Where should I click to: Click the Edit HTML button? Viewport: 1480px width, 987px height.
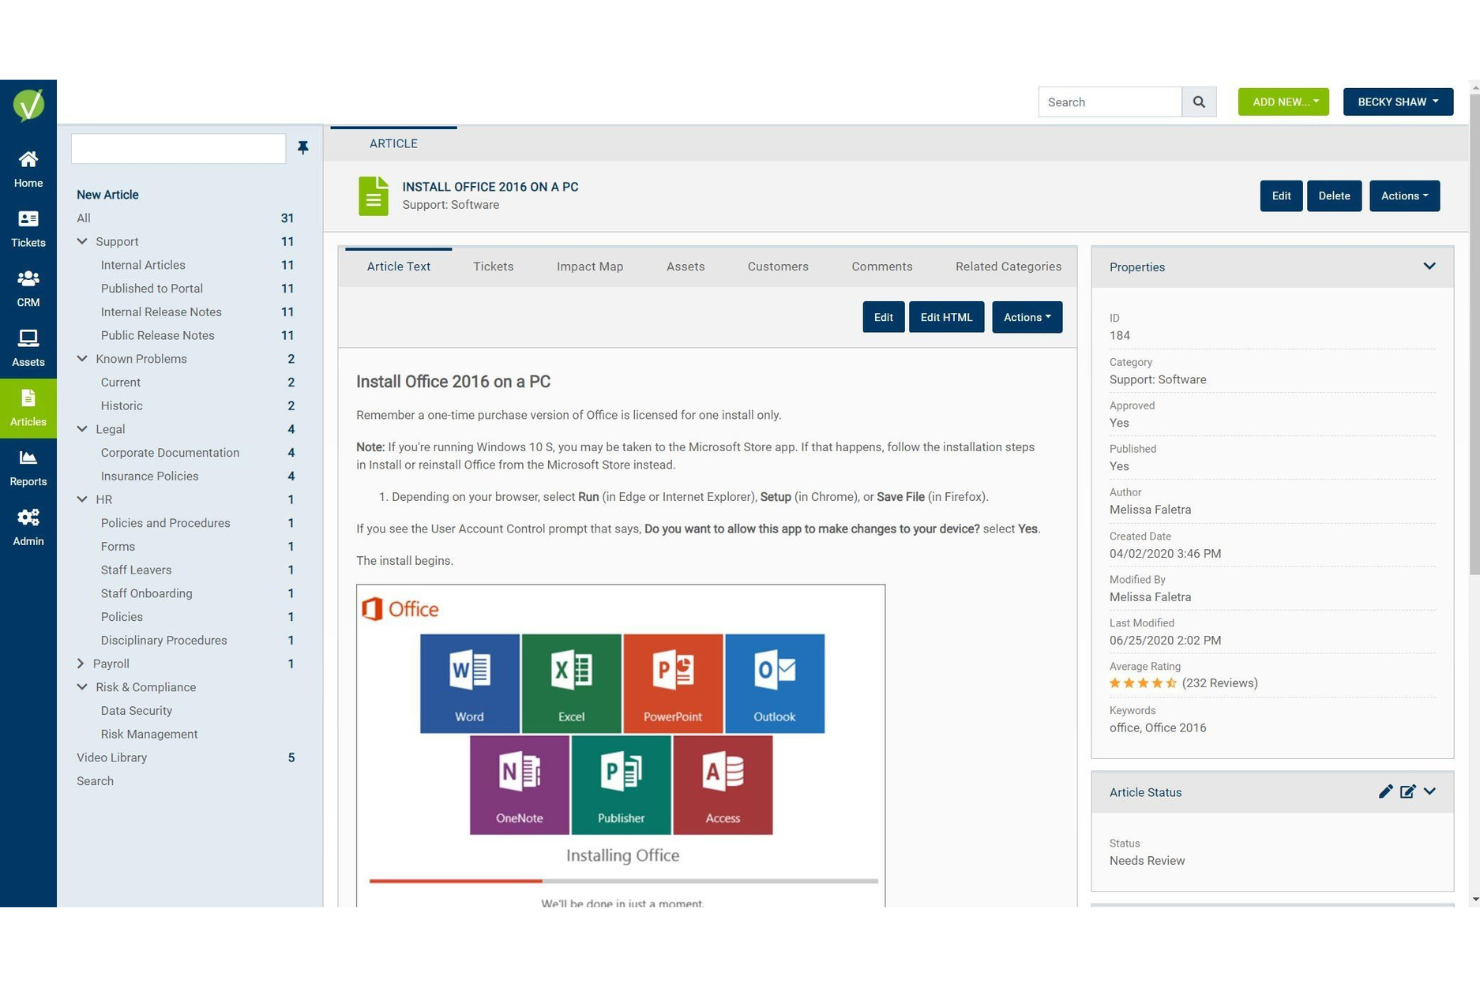coord(946,317)
